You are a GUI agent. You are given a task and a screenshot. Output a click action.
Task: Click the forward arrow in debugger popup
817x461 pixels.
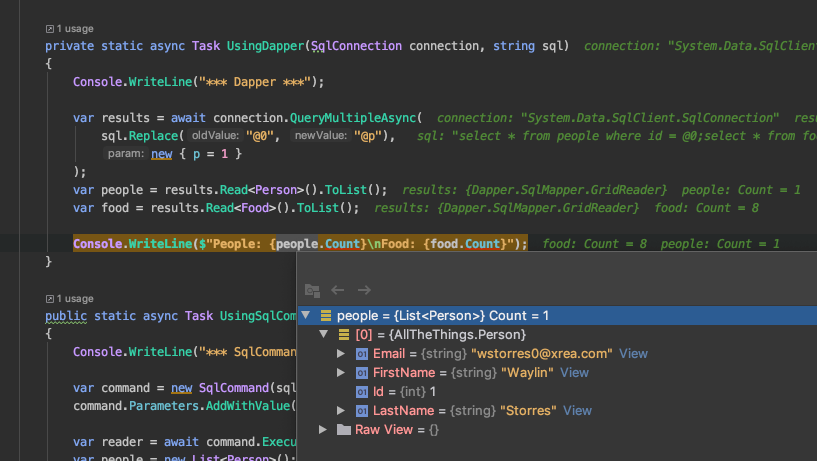pos(364,290)
